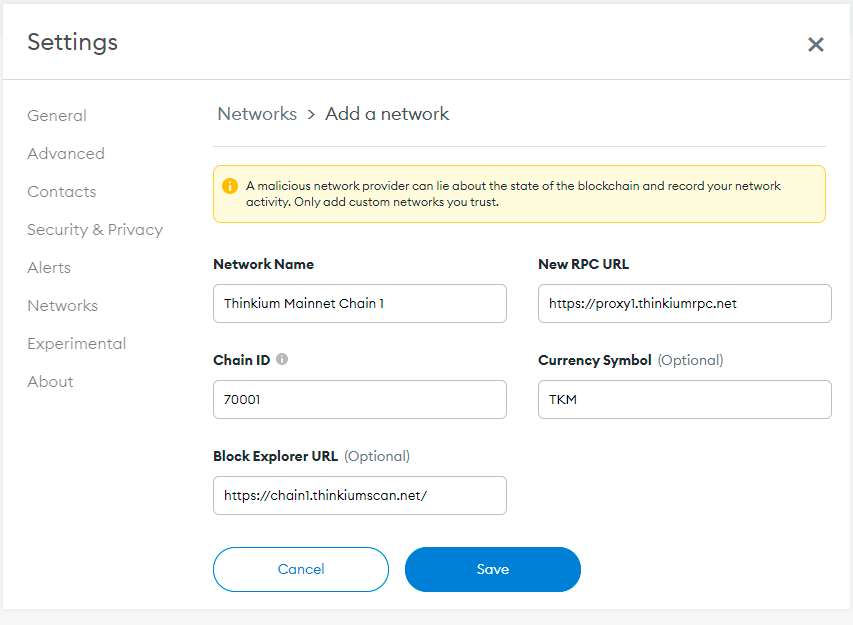Close the Settings dialog with X
The image size is (853, 625).
(816, 44)
